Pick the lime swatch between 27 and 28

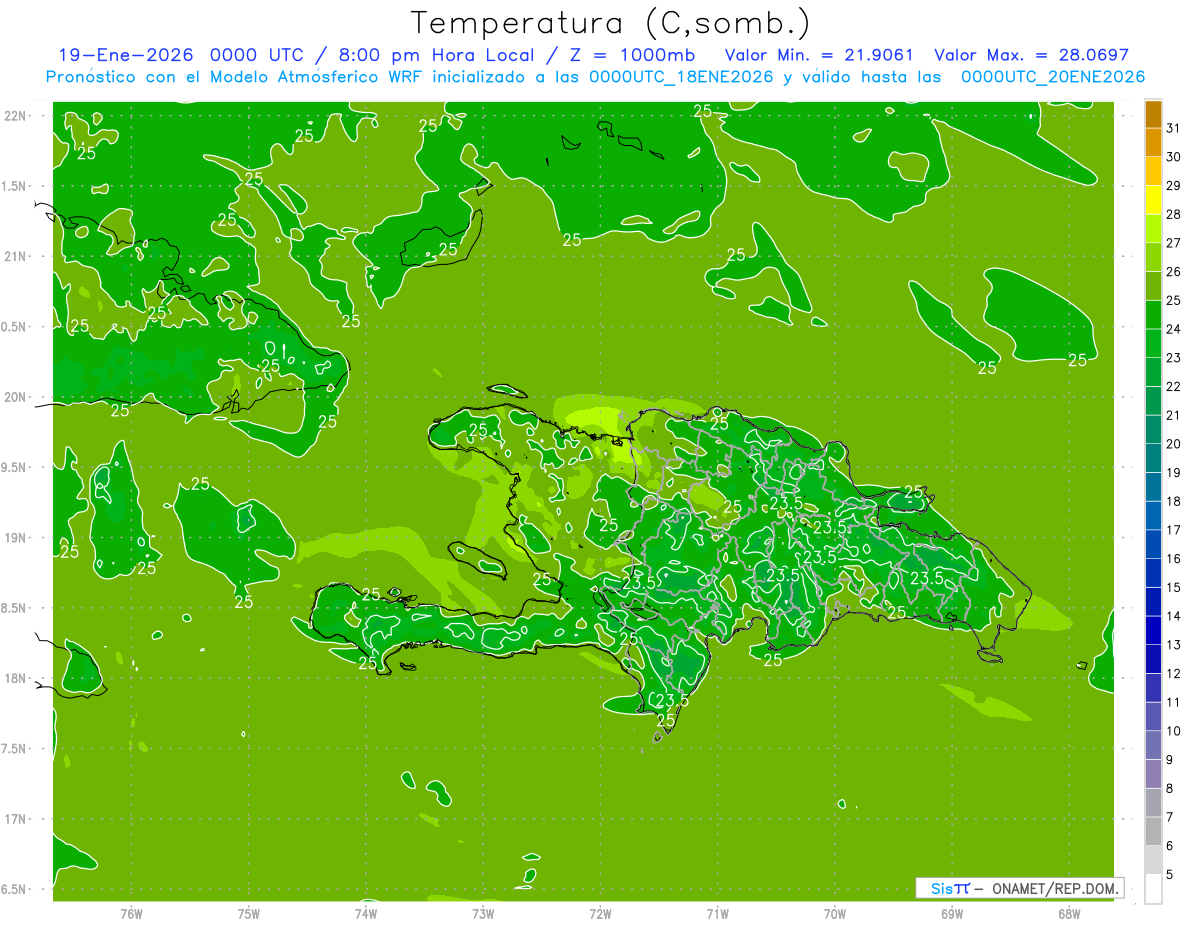tap(1153, 228)
